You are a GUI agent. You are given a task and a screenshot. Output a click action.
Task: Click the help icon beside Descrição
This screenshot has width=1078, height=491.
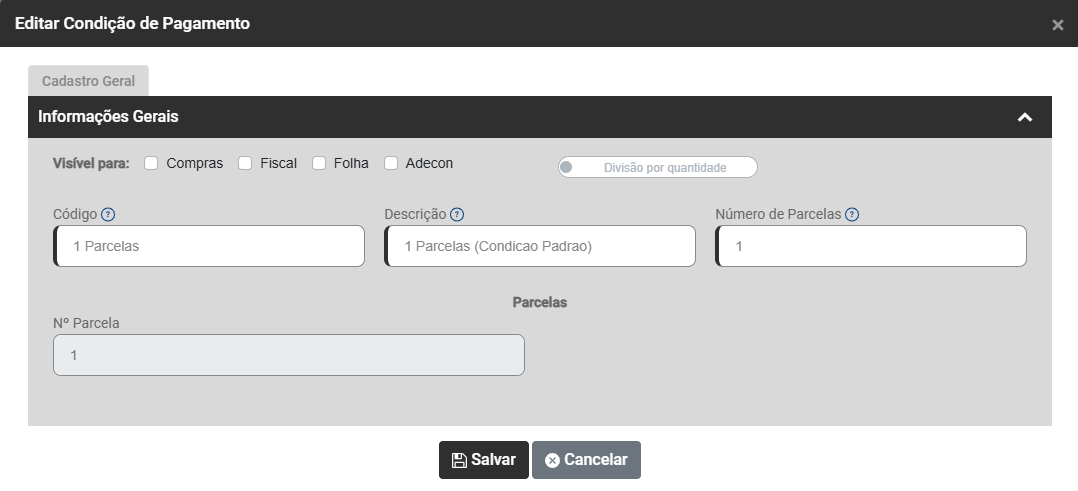click(x=457, y=214)
